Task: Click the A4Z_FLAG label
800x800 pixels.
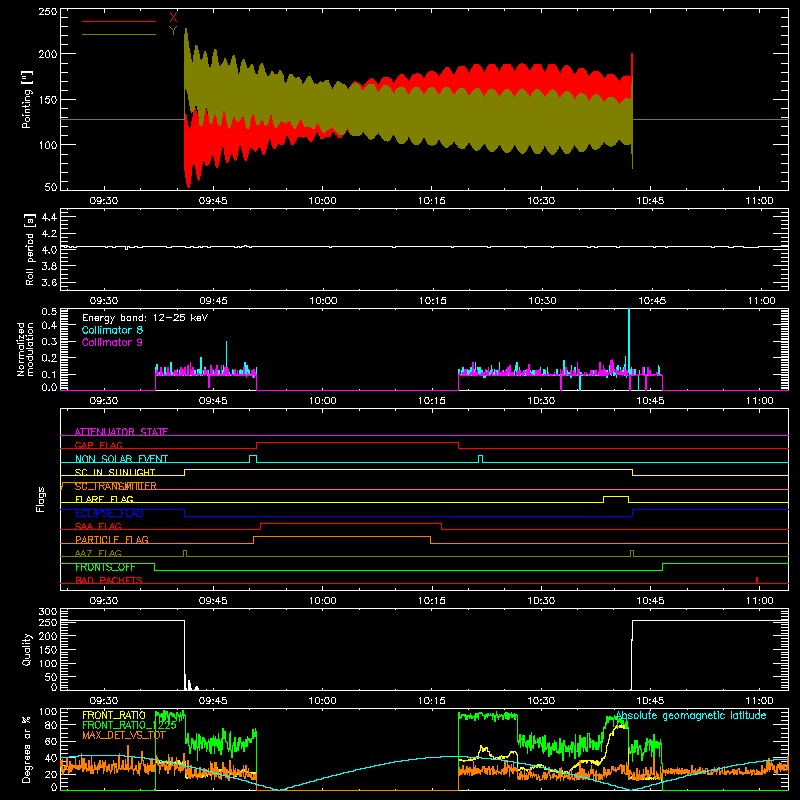Action: (98, 553)
